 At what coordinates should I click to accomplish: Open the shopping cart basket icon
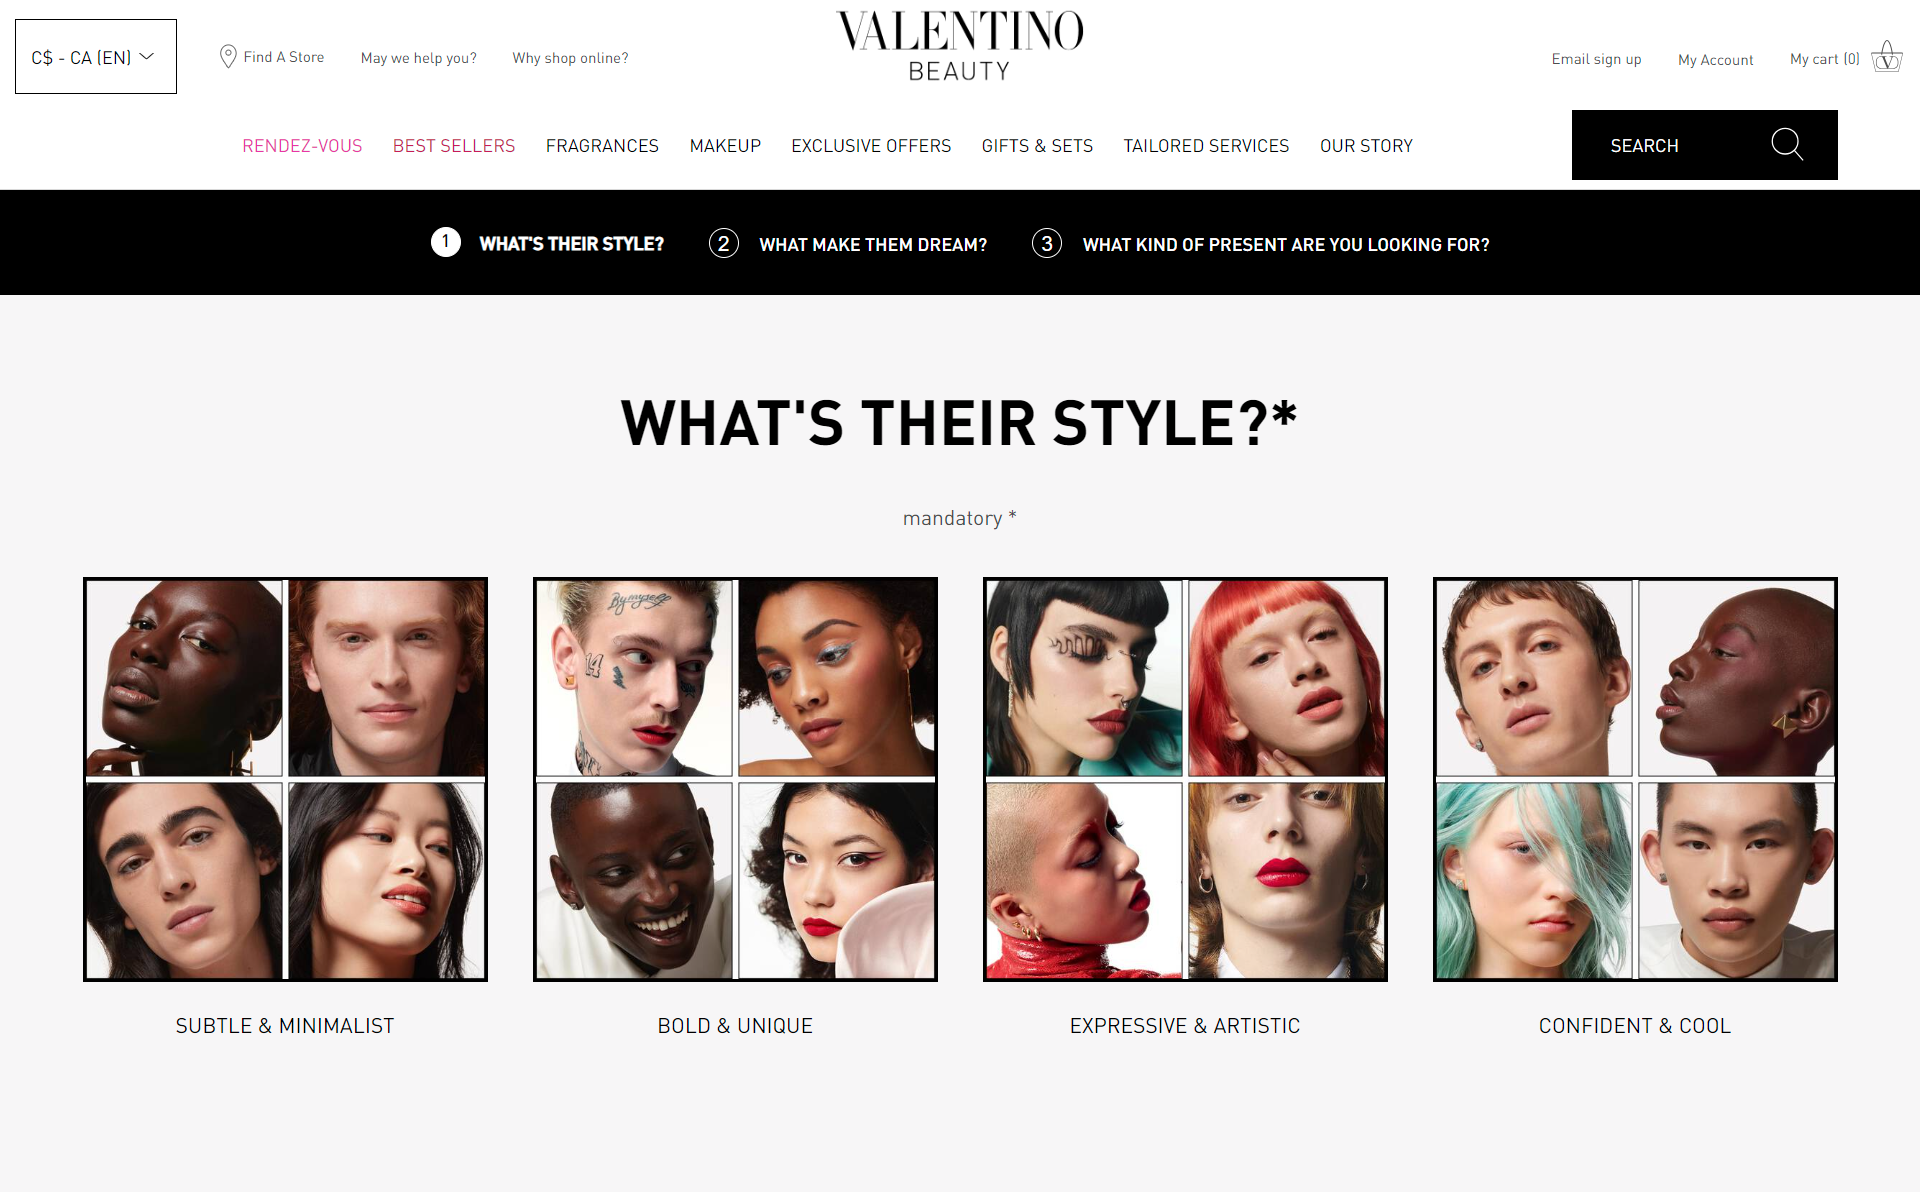click(1887, 57)
